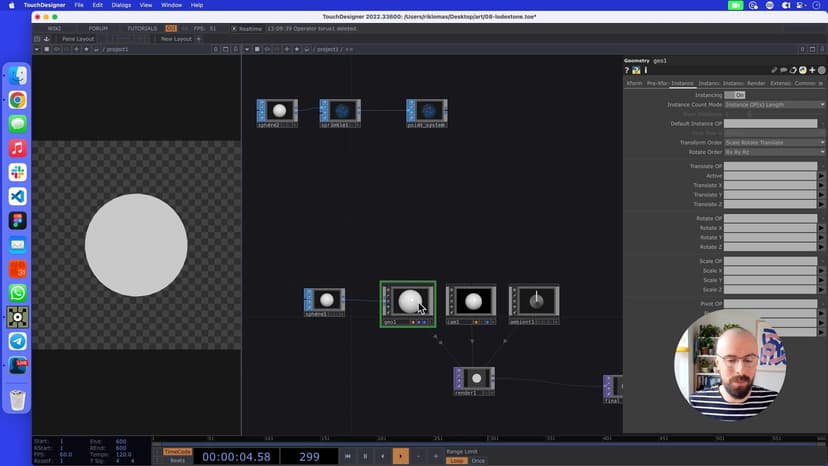Viewport: 828px width, 466px height.
Task: Click the TimeCode button
Action: click(177, 451)
